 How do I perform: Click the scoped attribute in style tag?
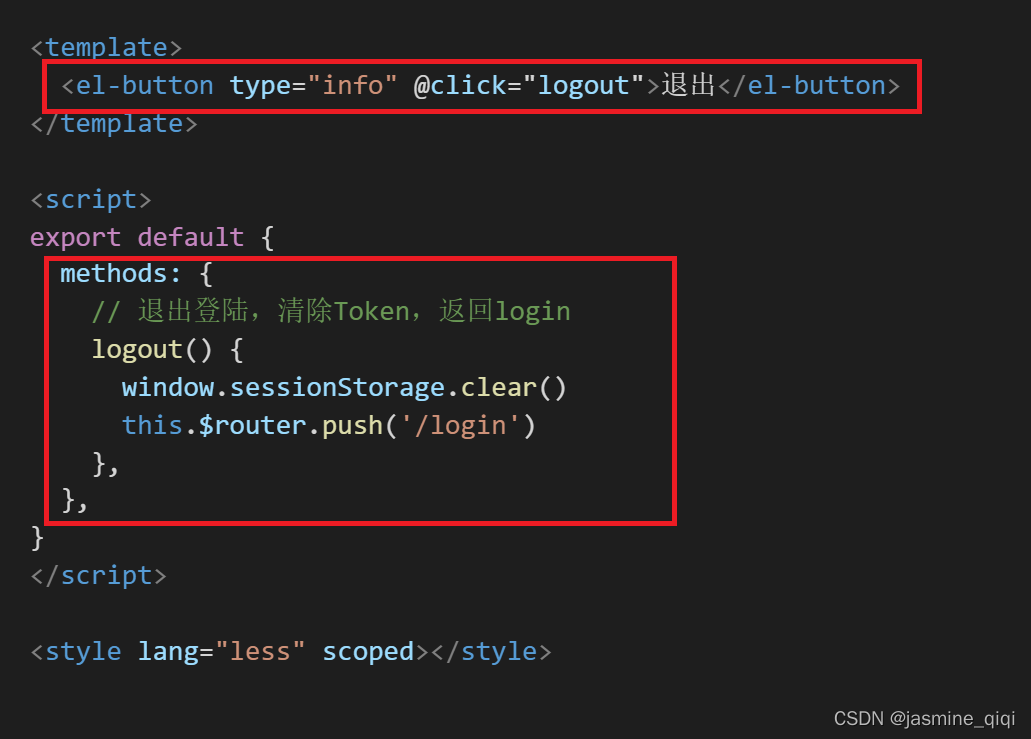click(x=368, y=652)
